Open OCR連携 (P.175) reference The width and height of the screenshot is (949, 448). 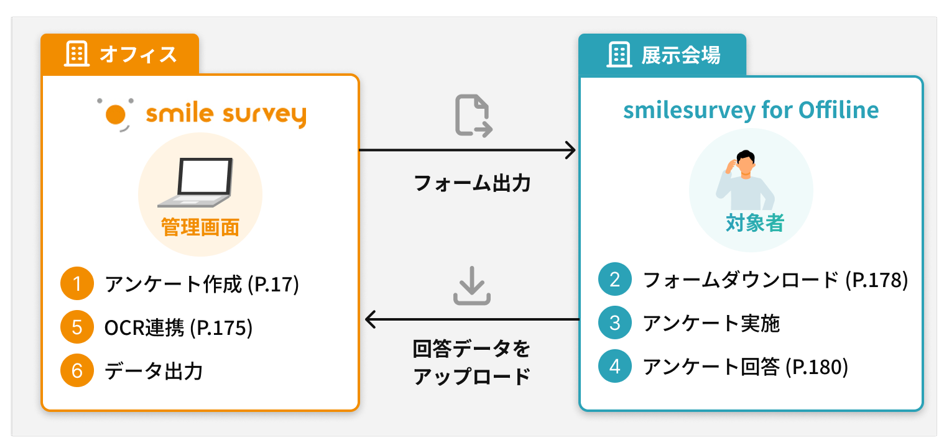[x=178, y=328]
